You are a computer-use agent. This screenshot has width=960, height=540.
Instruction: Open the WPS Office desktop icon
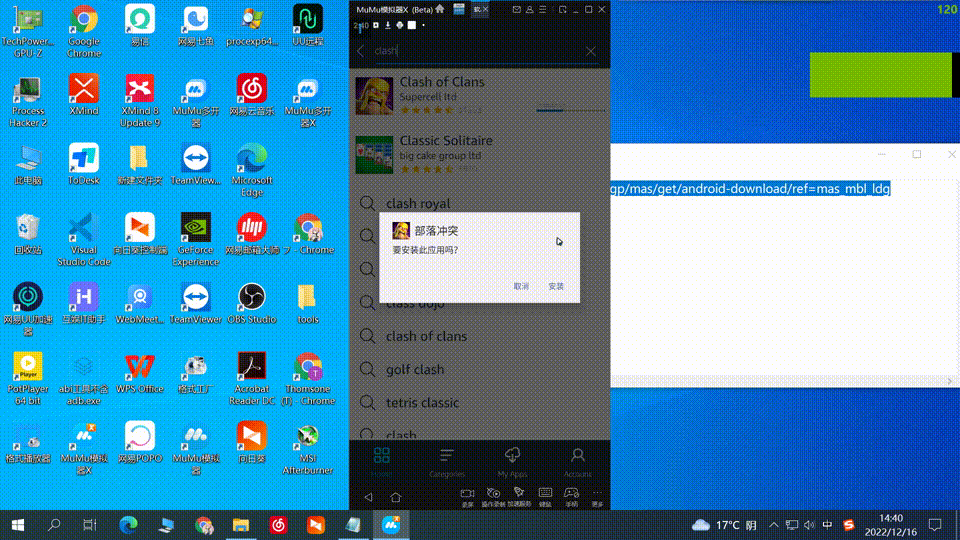tap(140, 372)
